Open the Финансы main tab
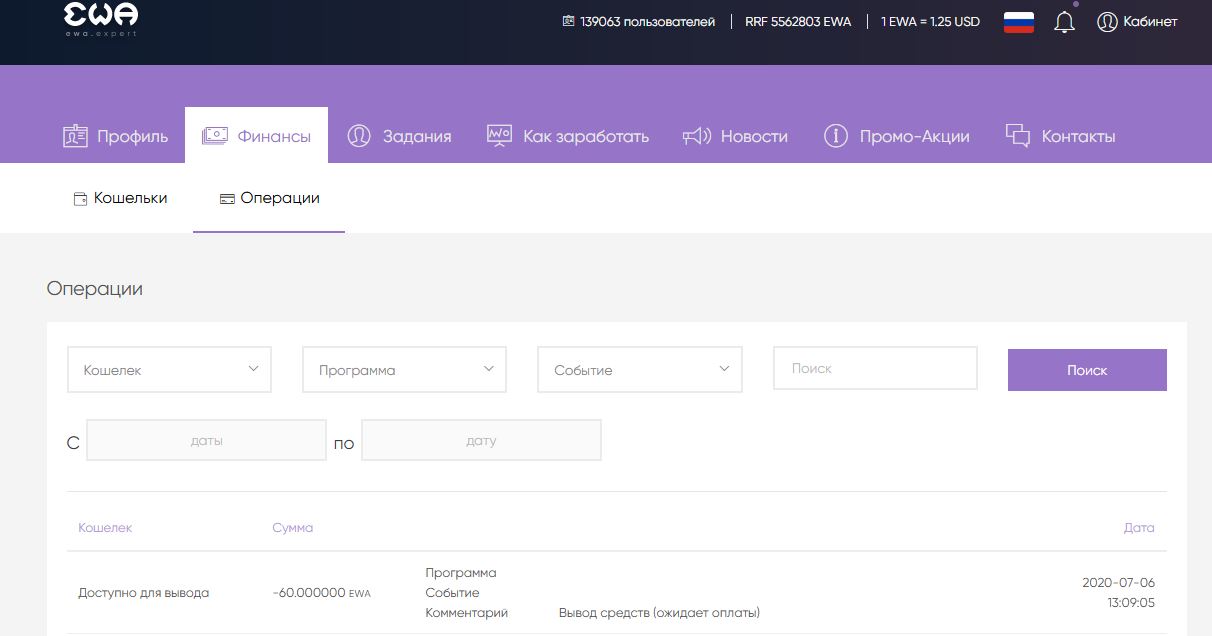 pyautogui.click(x=257, y=136)
